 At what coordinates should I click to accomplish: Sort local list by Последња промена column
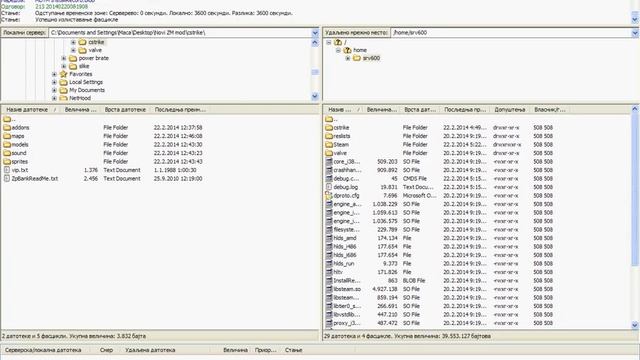click(x=180, y=109)
